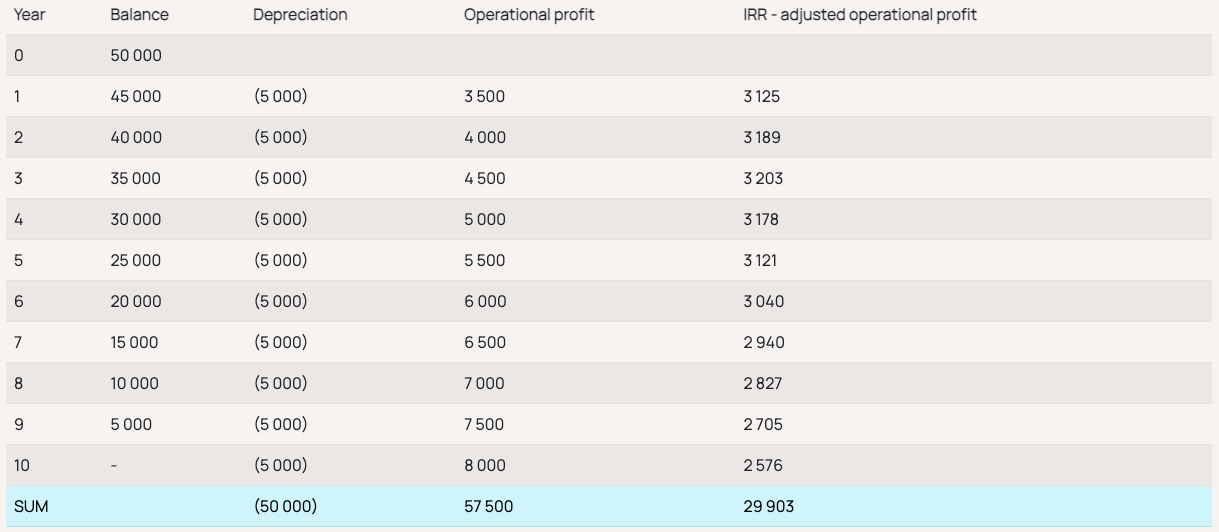Select the balance cell 25 000
This screenshot has height=532, width=1219.
click(x=136, y=261)
